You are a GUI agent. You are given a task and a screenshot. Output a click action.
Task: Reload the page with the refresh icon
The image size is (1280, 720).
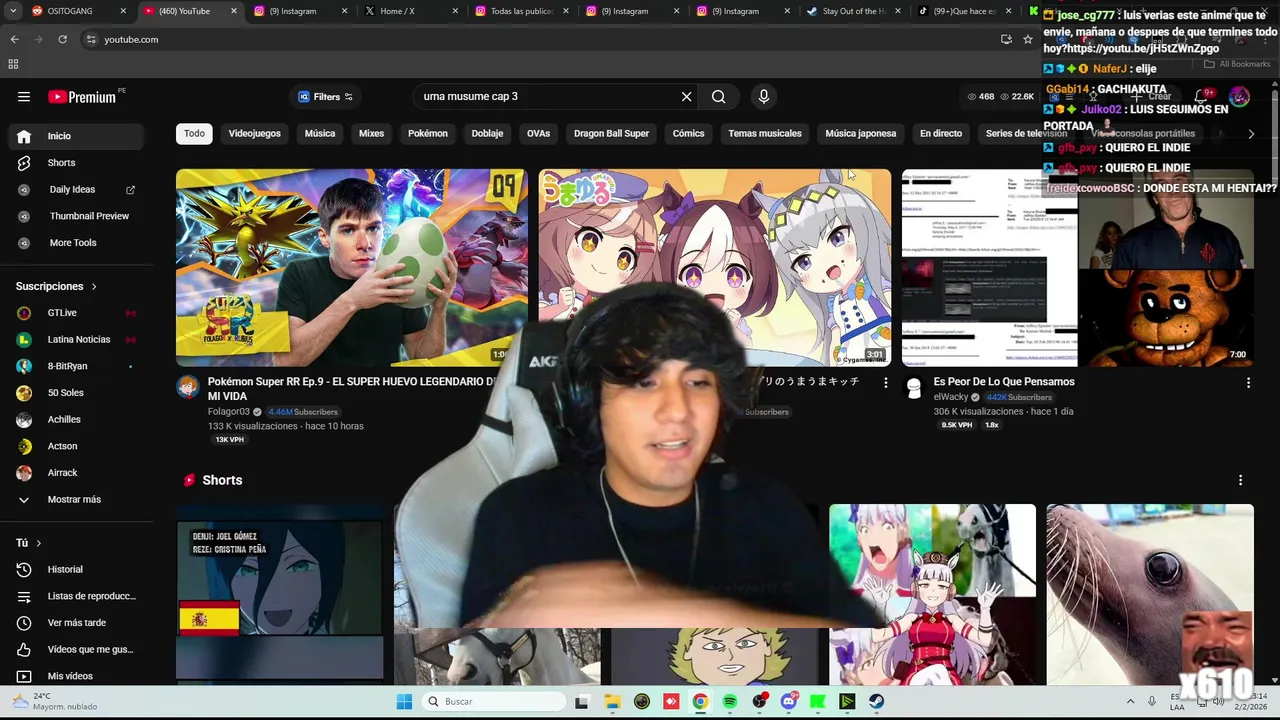pyautogui.click(x=62, y=39)
